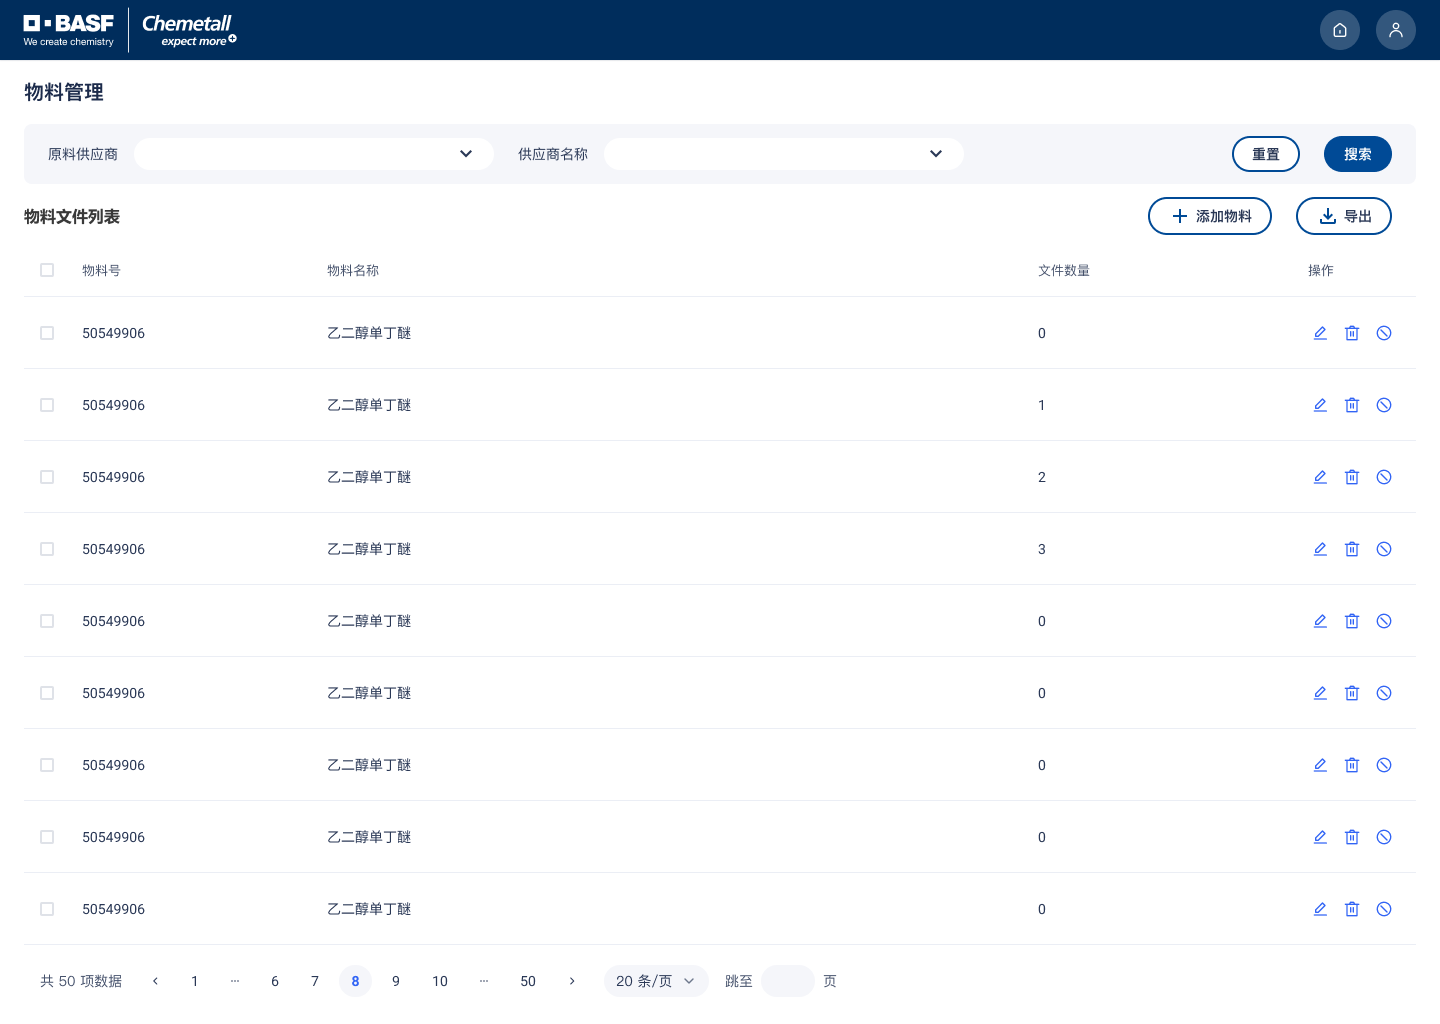The width and height of the screenshot is (1440, 1024).
Task: Focus the 跳至 page jump input box
Action: (x=788, y=981)
